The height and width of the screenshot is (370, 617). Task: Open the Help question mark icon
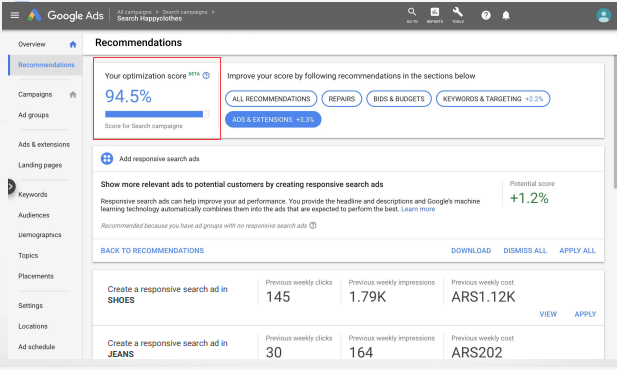pos(486,15)
